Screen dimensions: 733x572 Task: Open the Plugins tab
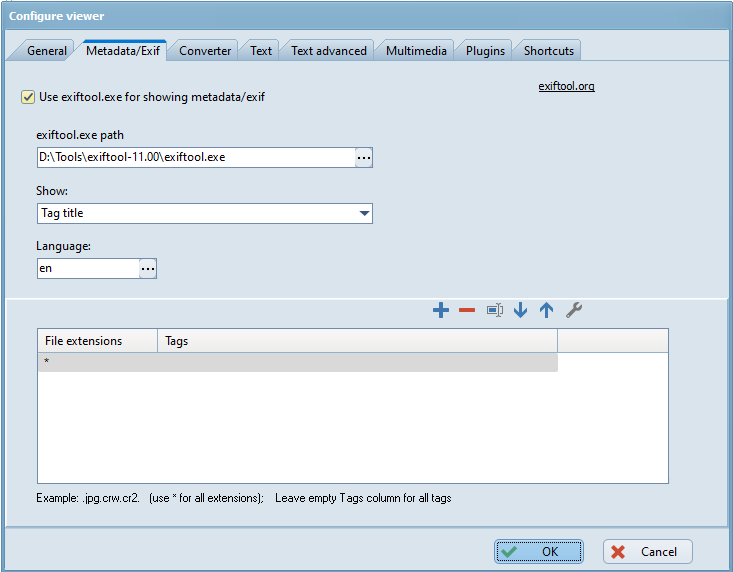(485, 51)
